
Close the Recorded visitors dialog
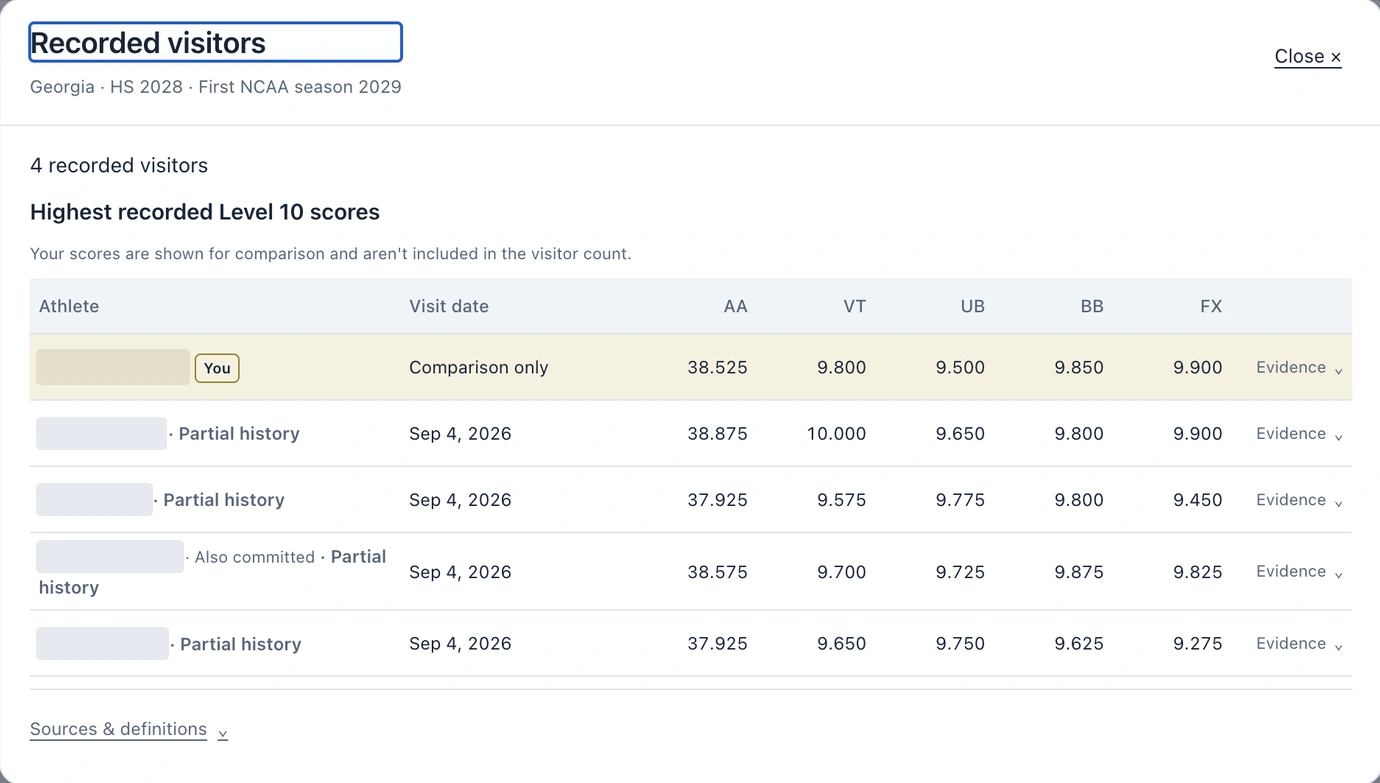(1308, 57)
